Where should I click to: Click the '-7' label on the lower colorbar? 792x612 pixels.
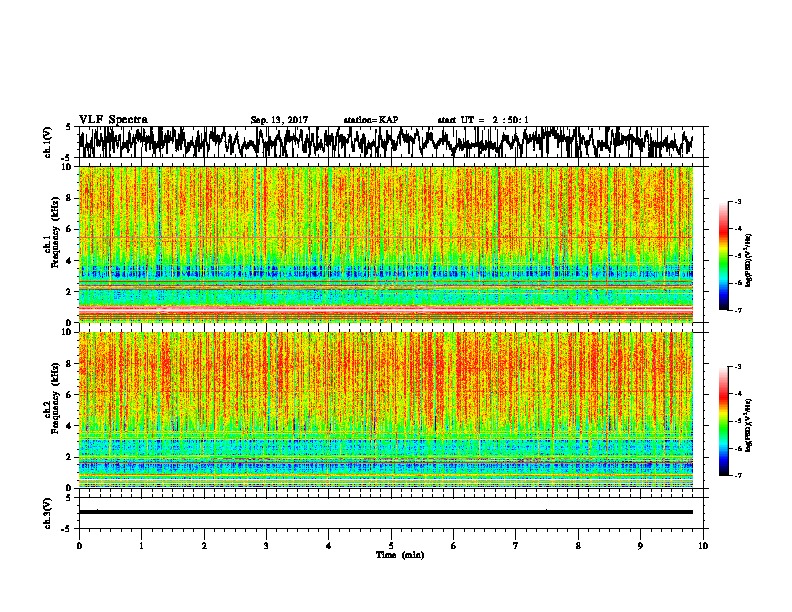[737, 475]
